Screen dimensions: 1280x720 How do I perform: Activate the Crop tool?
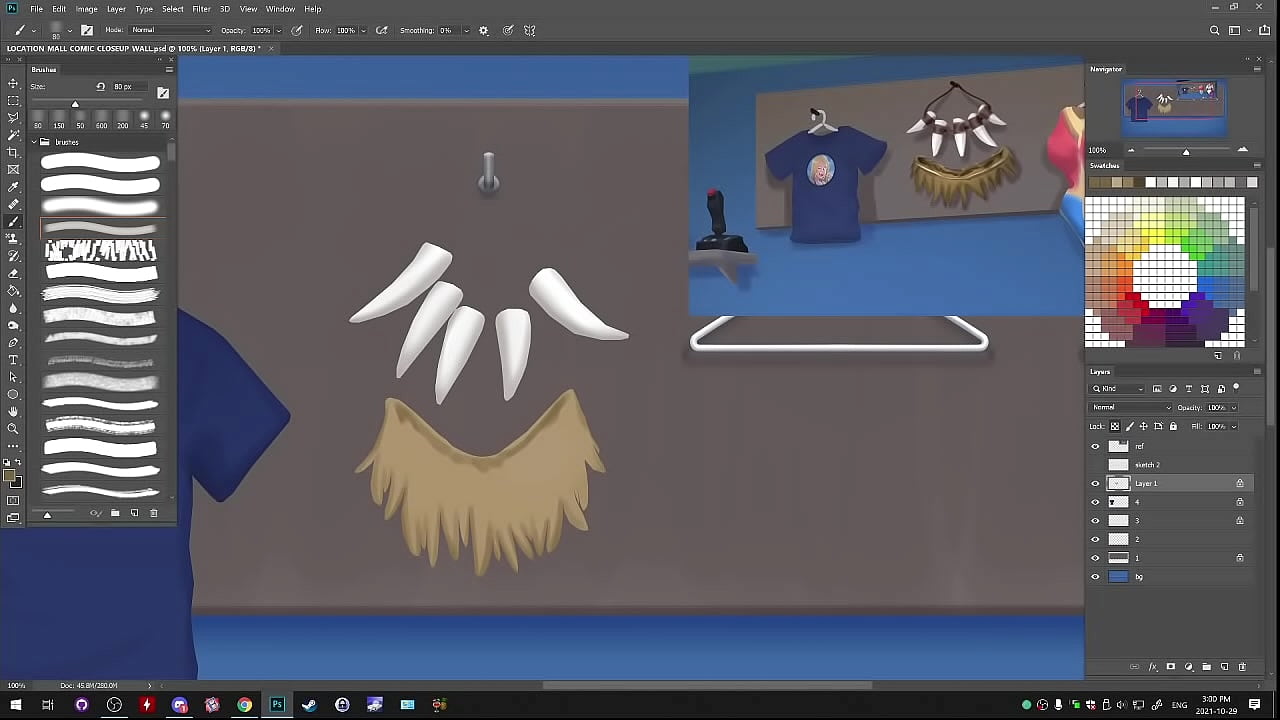point(13,152)
